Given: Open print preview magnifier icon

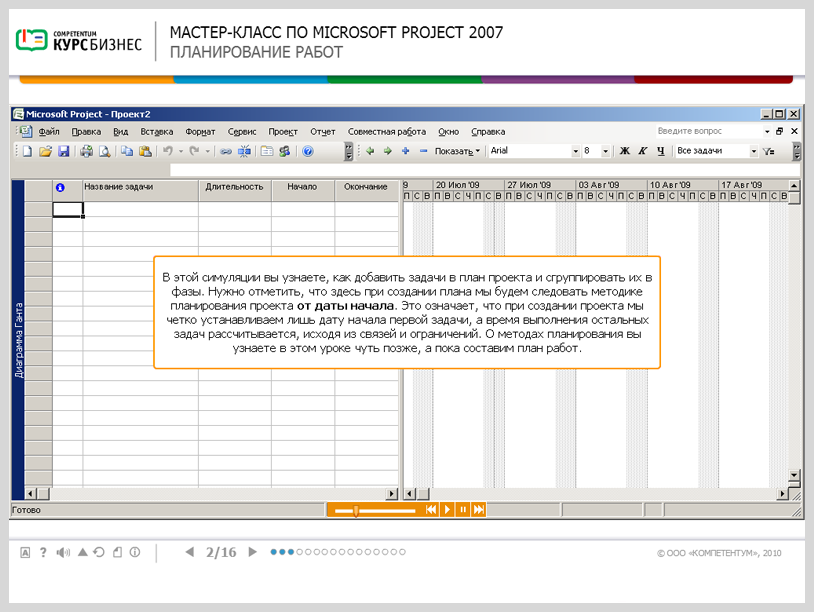Looking at the screenshot, I should tap(104, 151).
